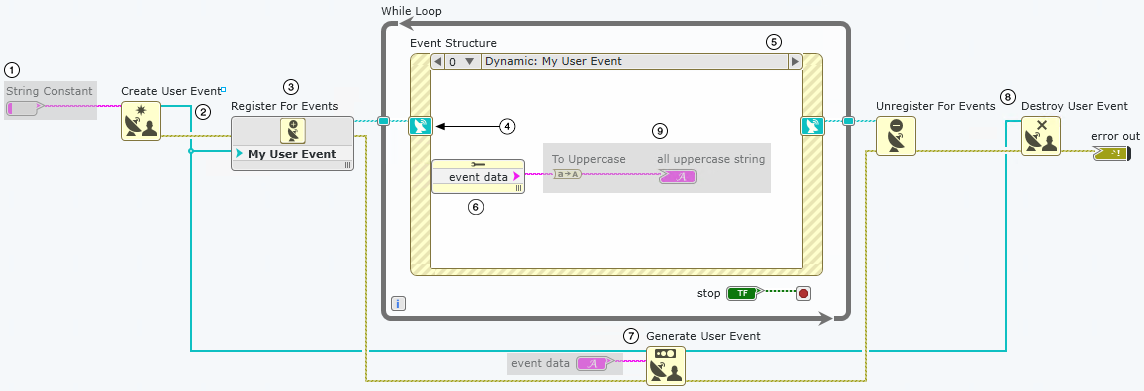
Task: Click the Generate User Event node
Action: pos(666,365)
